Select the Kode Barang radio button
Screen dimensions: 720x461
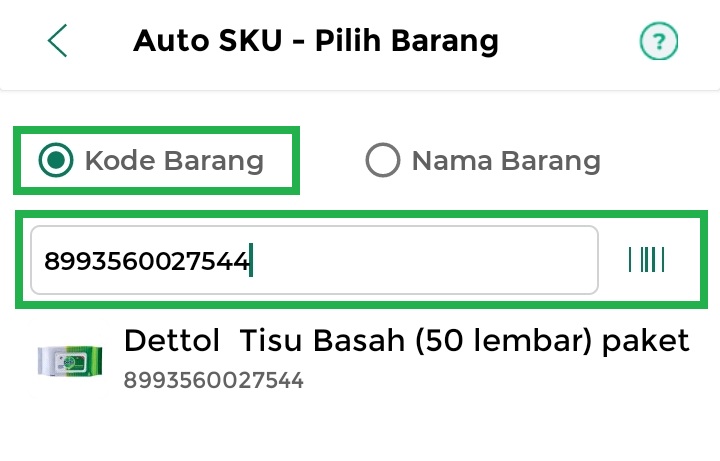(55, 160)
